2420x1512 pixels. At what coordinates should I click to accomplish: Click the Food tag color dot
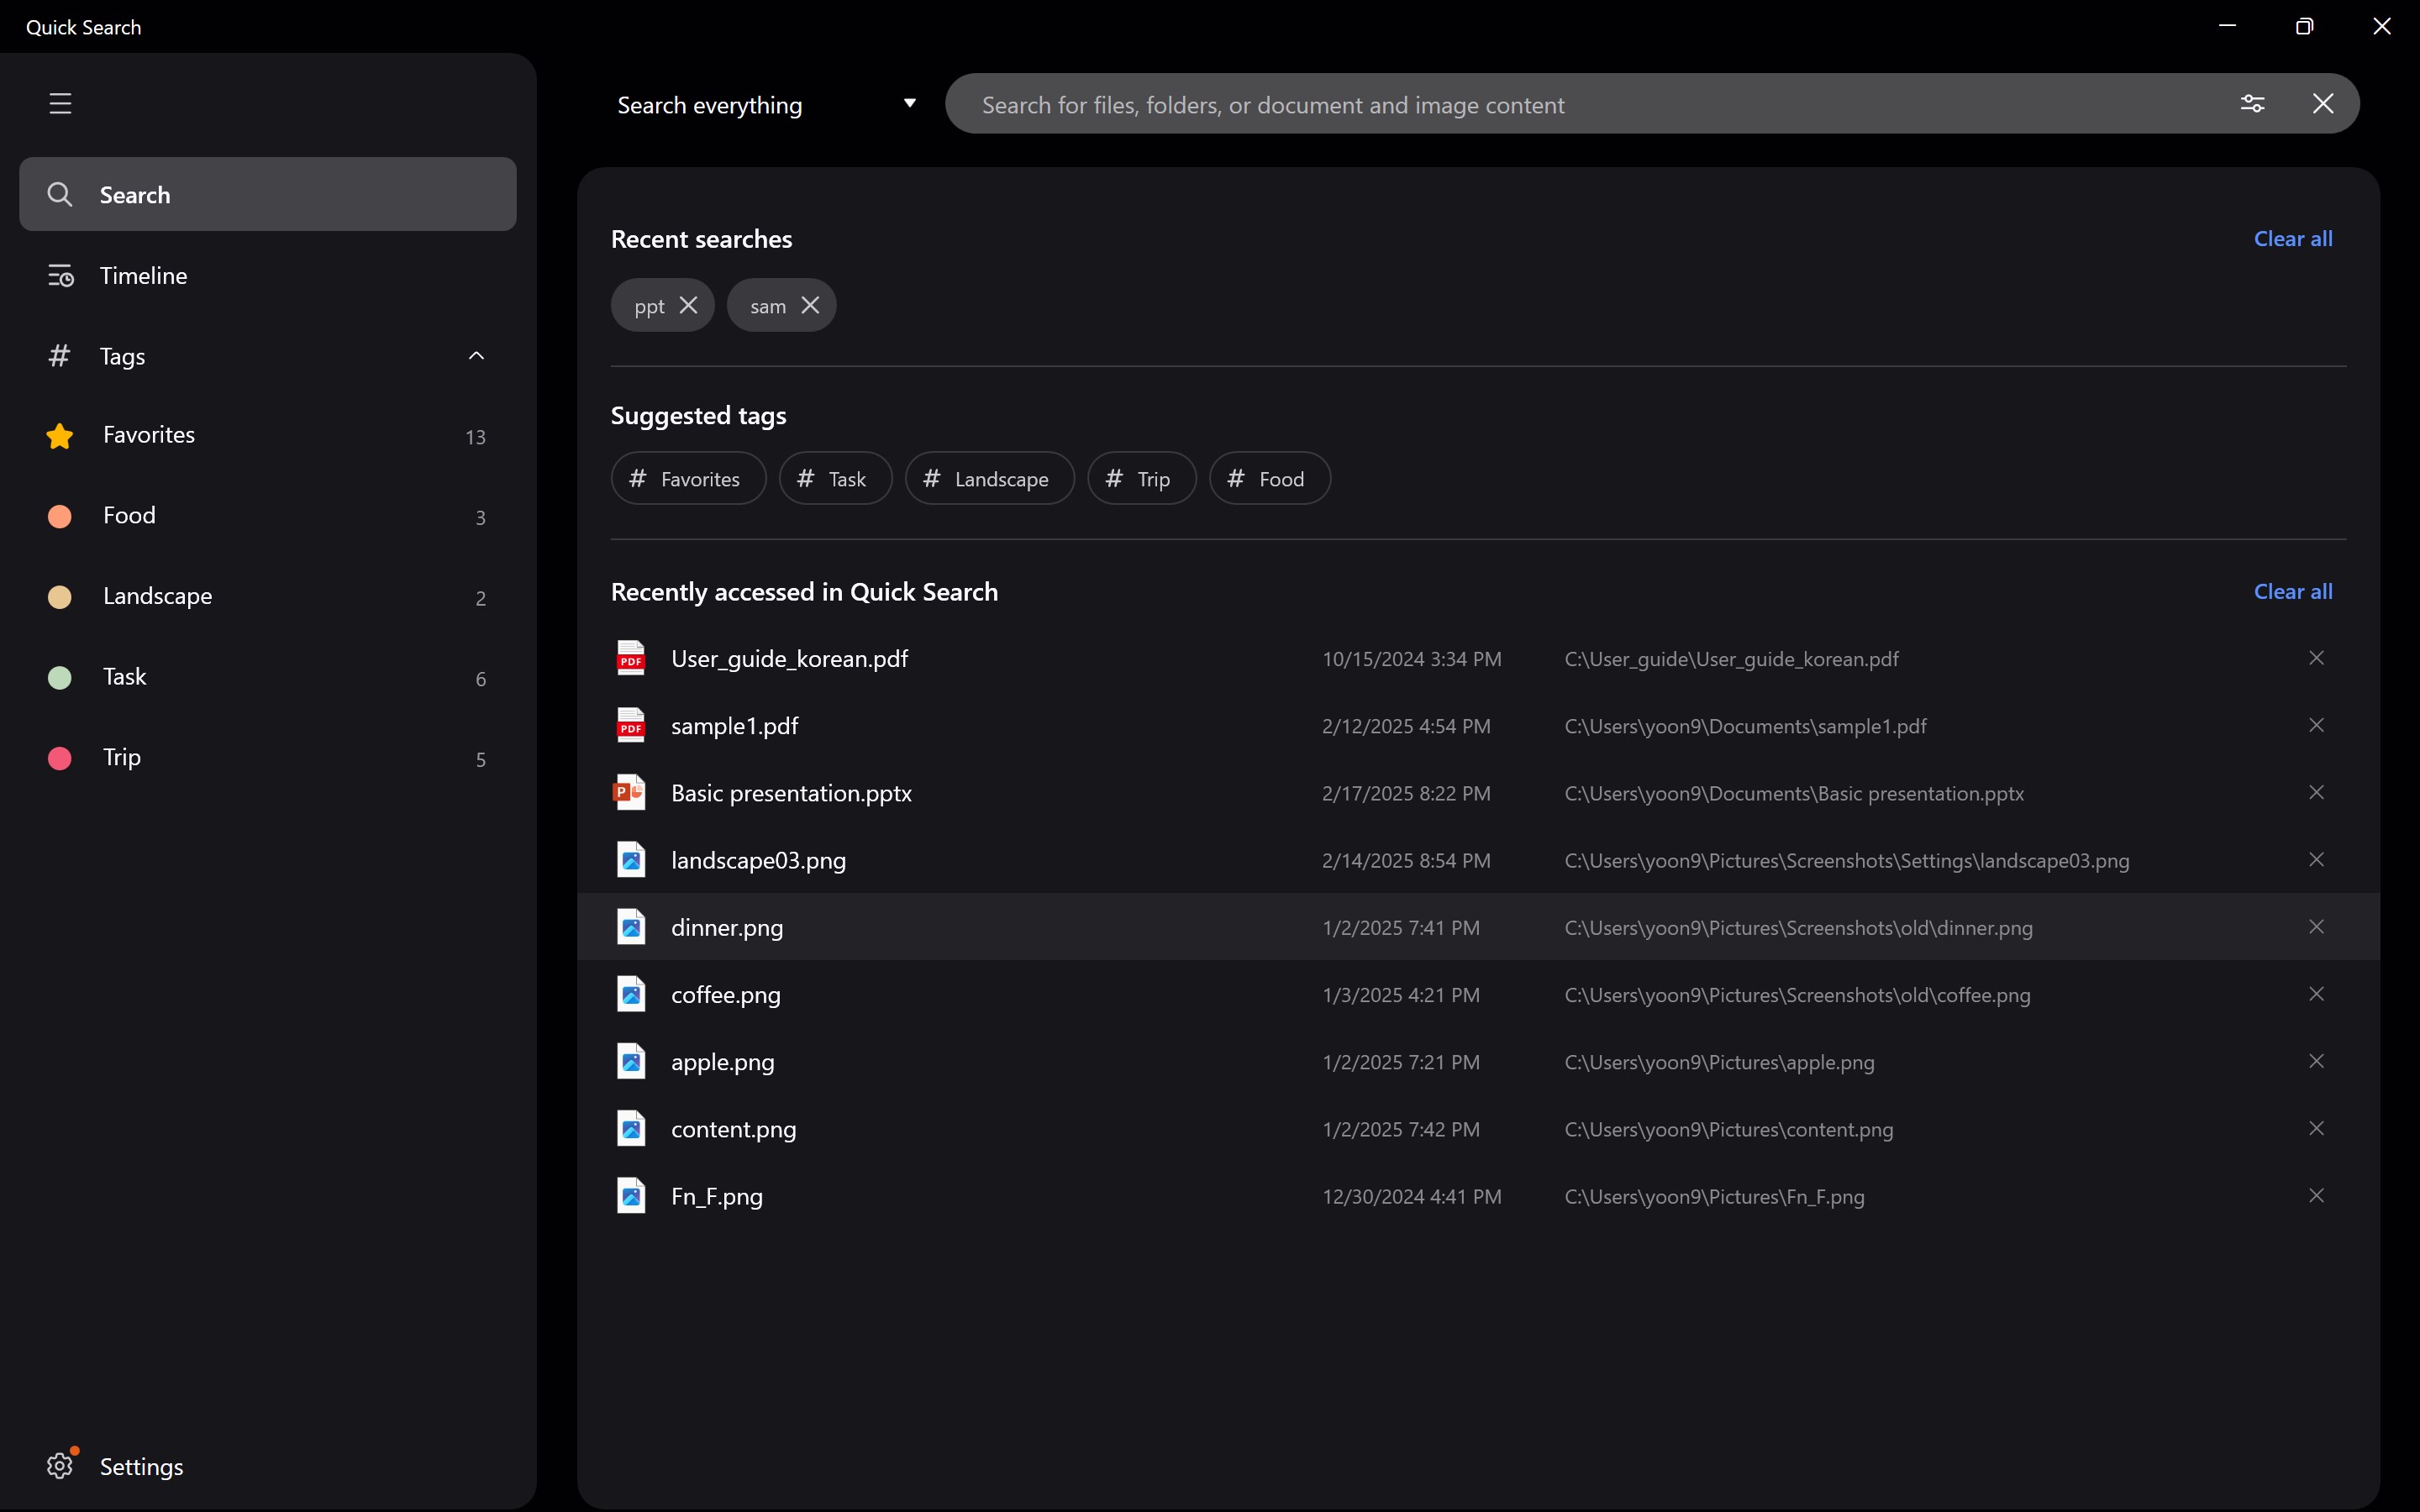click(60, 516)
